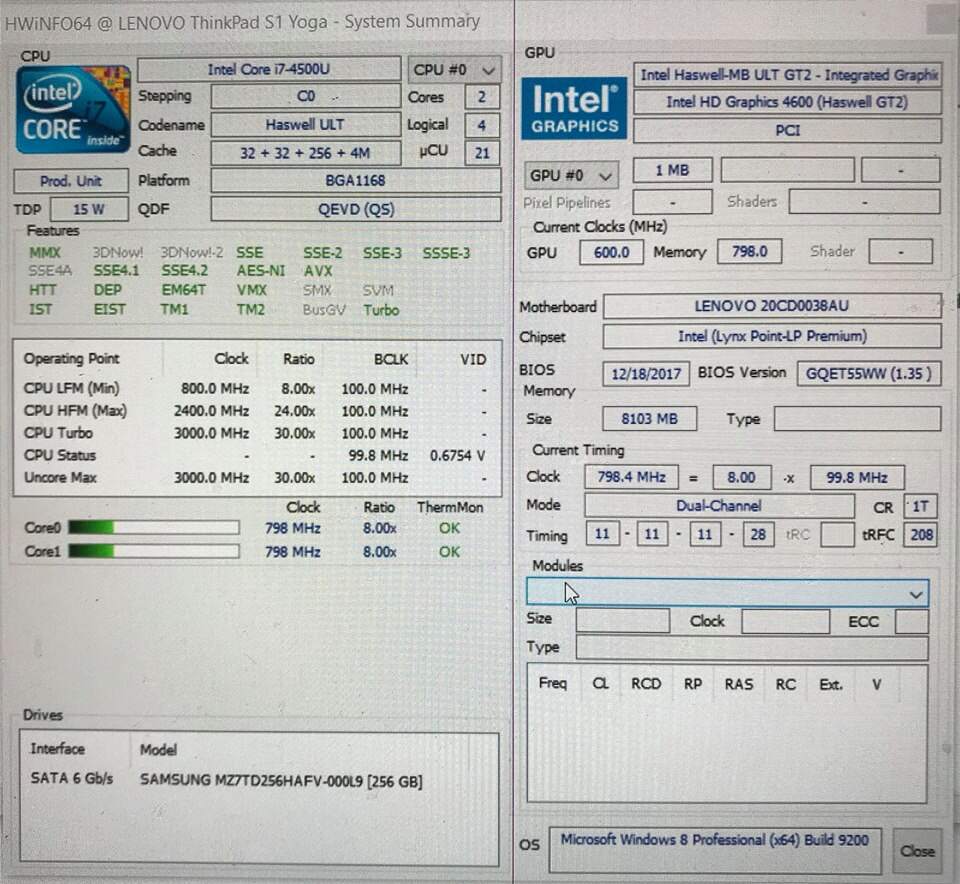This screenshot has width=960, height=884.
Task: Click the Dual-Channel memory mode field
Action: click(x=719, y=506)
